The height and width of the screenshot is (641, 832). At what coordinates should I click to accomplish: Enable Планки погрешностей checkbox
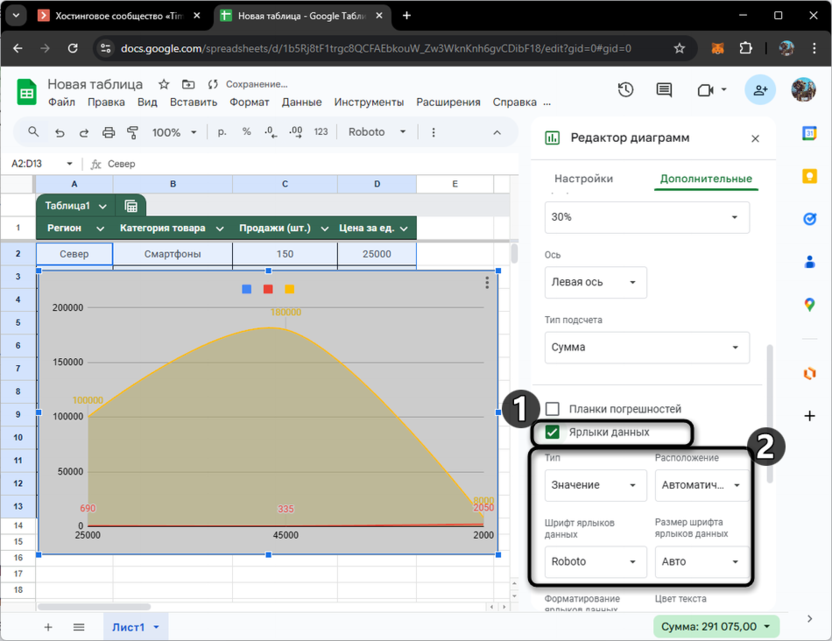552,409
